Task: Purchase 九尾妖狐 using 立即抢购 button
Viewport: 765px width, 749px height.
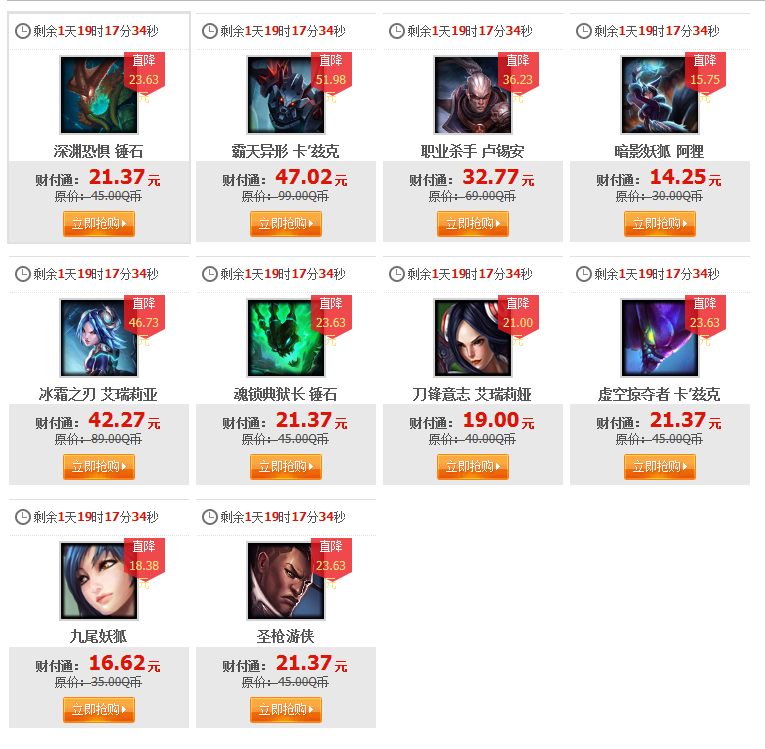Action: tap(99, 710)
